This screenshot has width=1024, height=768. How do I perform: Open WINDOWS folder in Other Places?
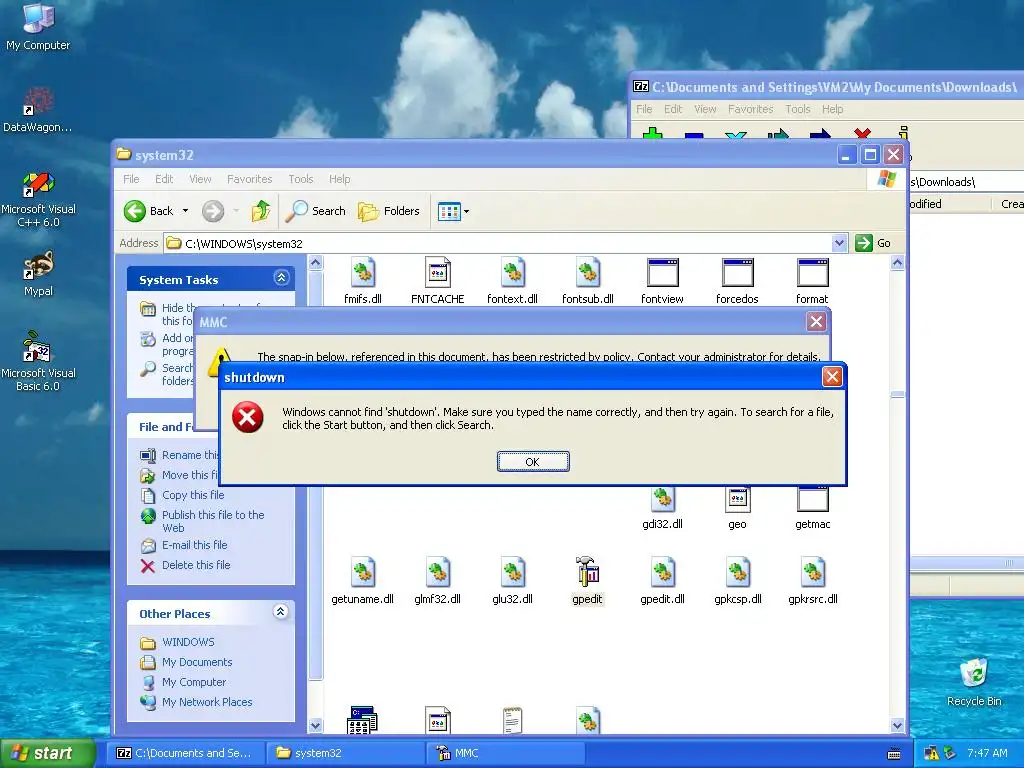pyautogui.click(x=188, y=642)
